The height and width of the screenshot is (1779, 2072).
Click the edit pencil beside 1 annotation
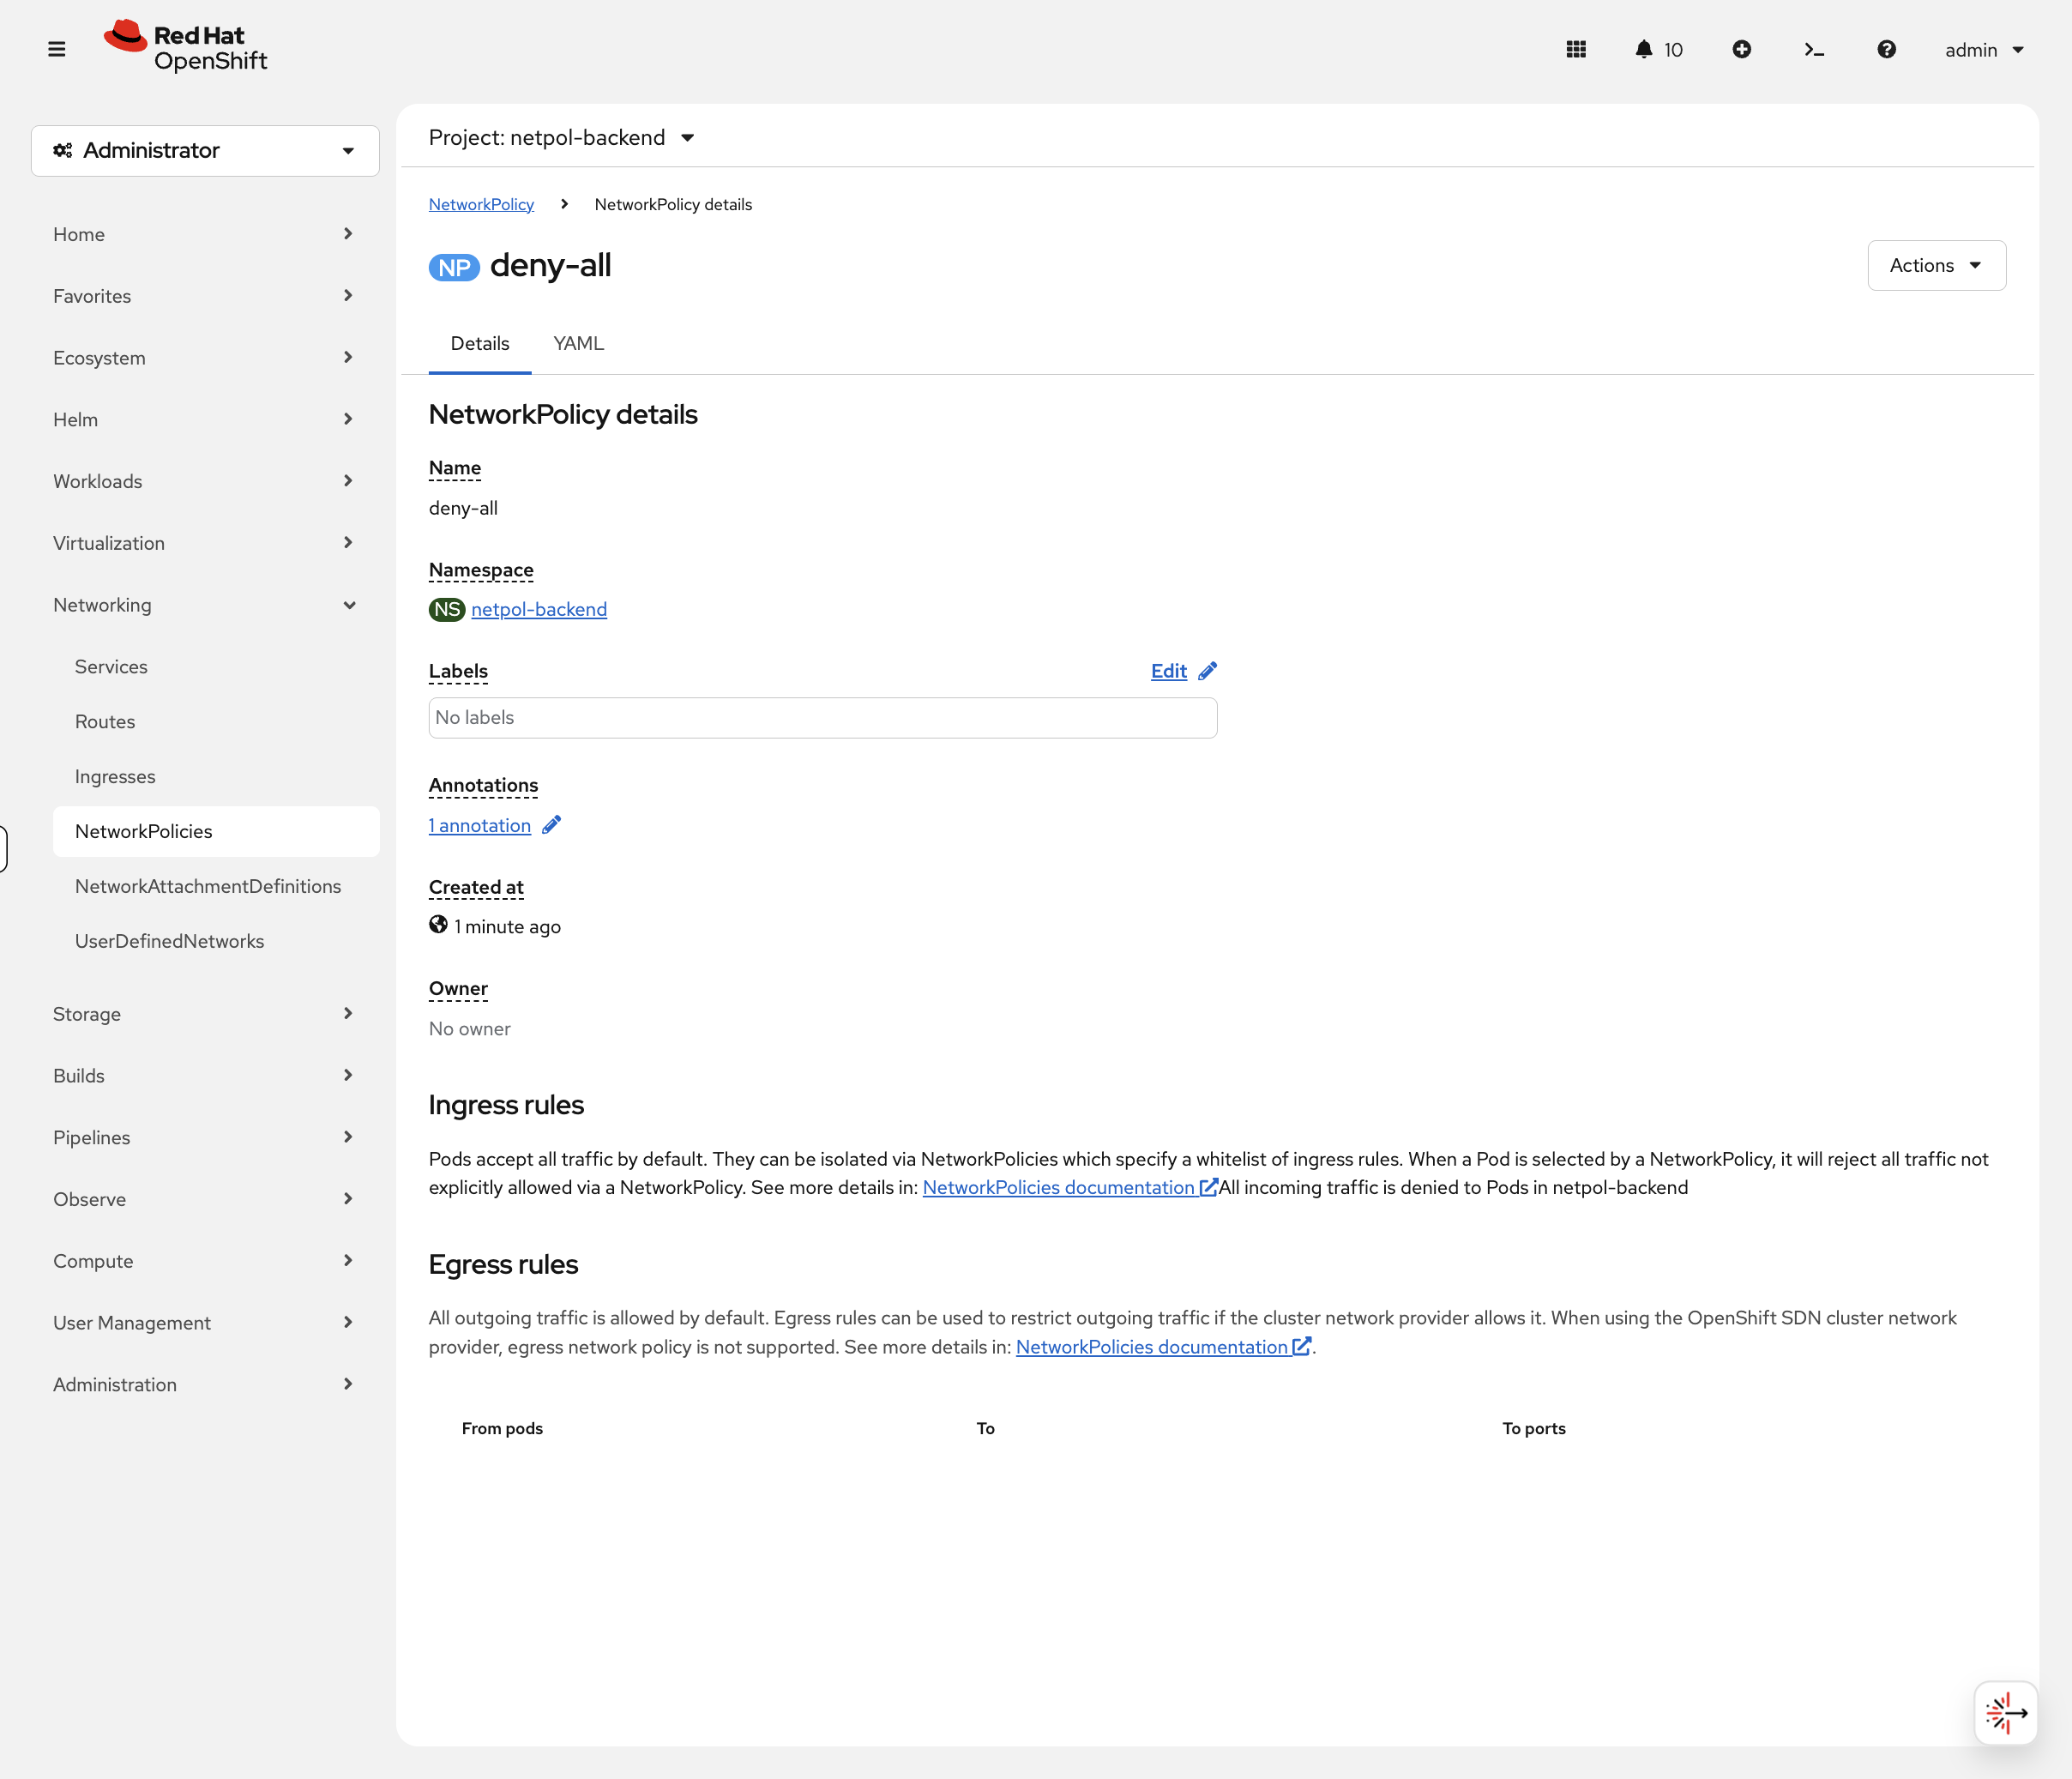pos(551,825)
